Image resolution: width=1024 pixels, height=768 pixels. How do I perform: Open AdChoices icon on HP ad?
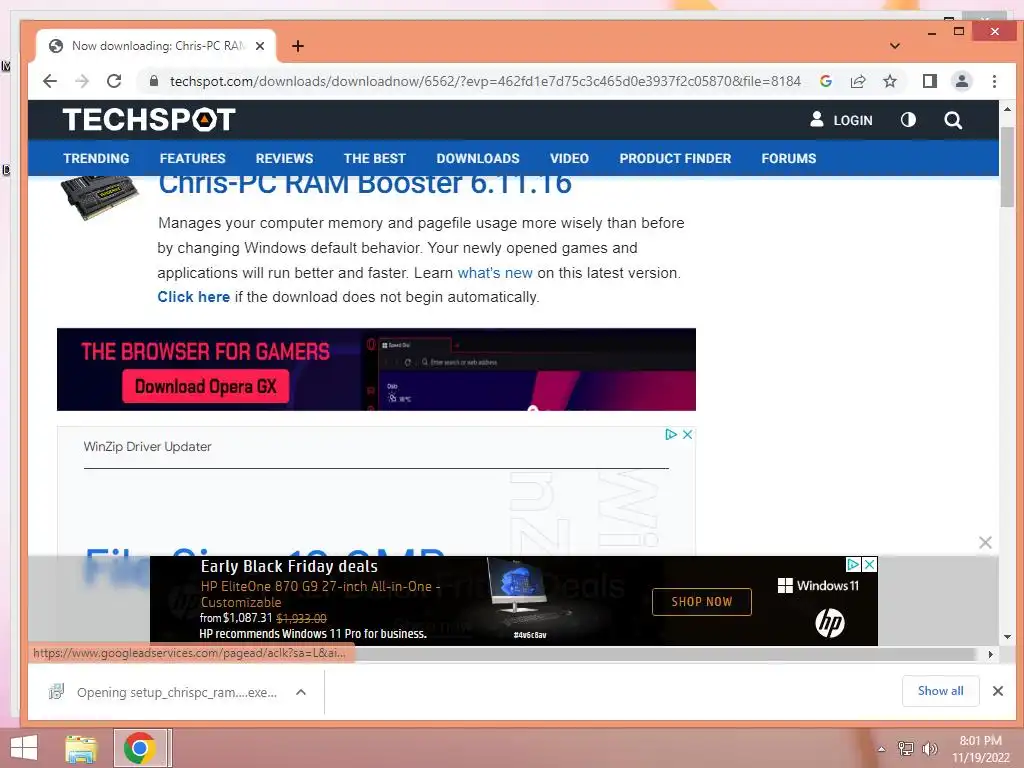pos(853,564)
